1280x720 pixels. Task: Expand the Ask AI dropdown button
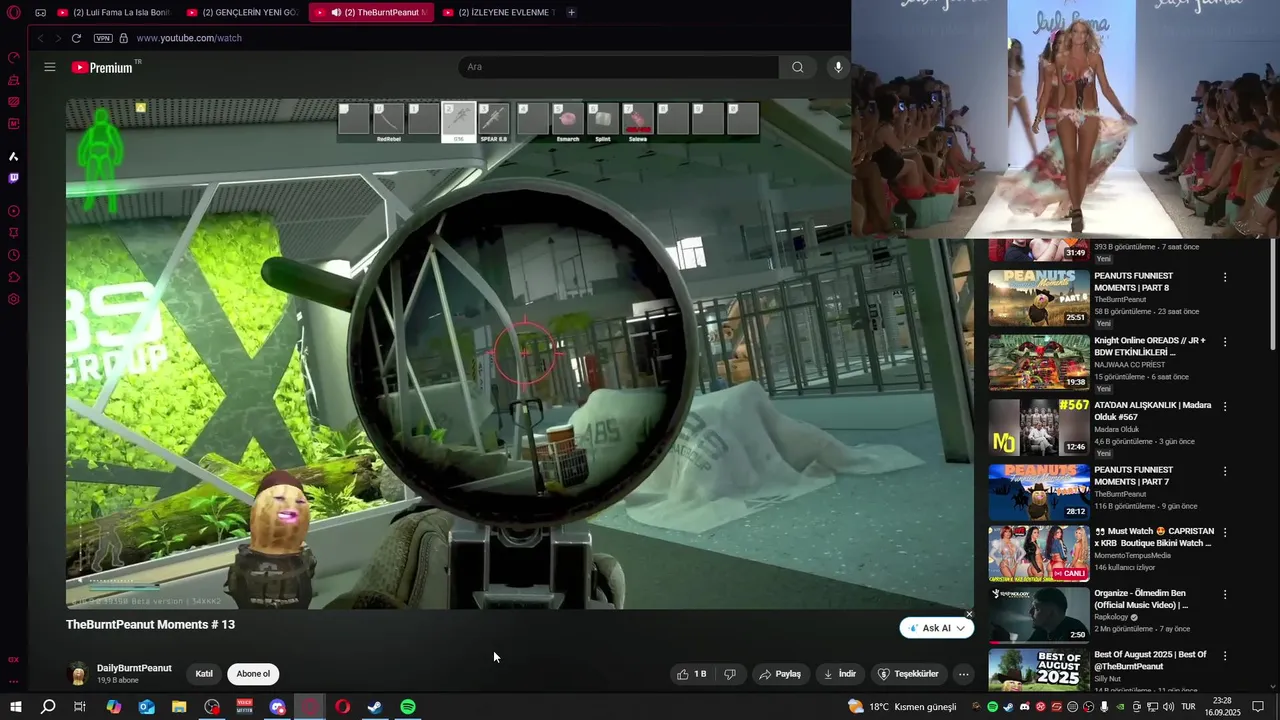tap(936, 628)
